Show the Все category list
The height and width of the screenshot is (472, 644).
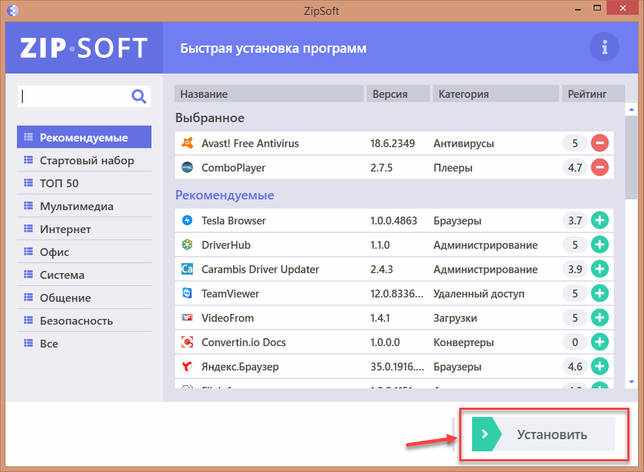pyautogui.click(x=84, y=343)
